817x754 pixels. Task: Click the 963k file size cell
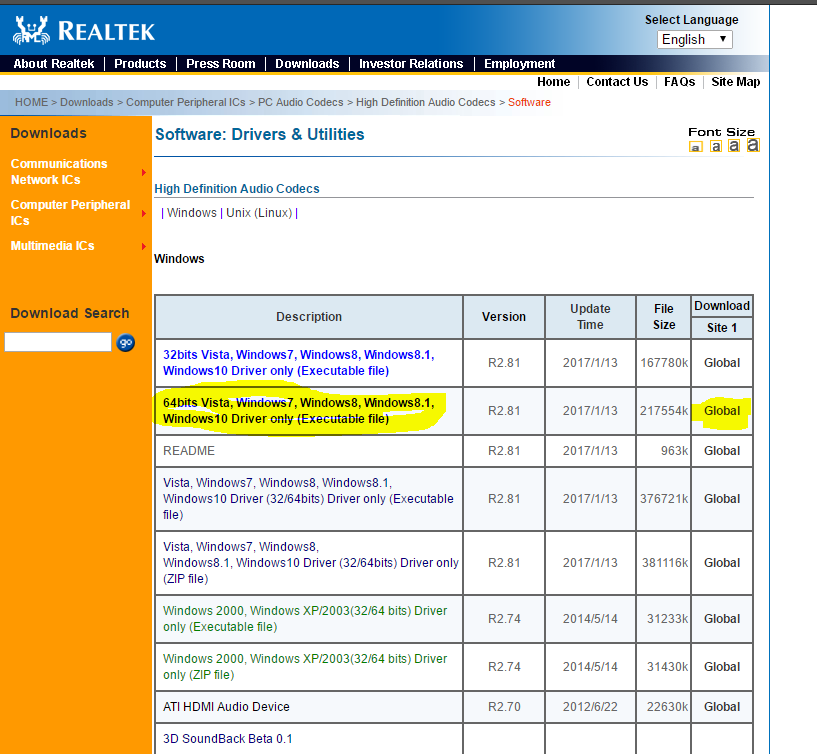pos(664,451)
